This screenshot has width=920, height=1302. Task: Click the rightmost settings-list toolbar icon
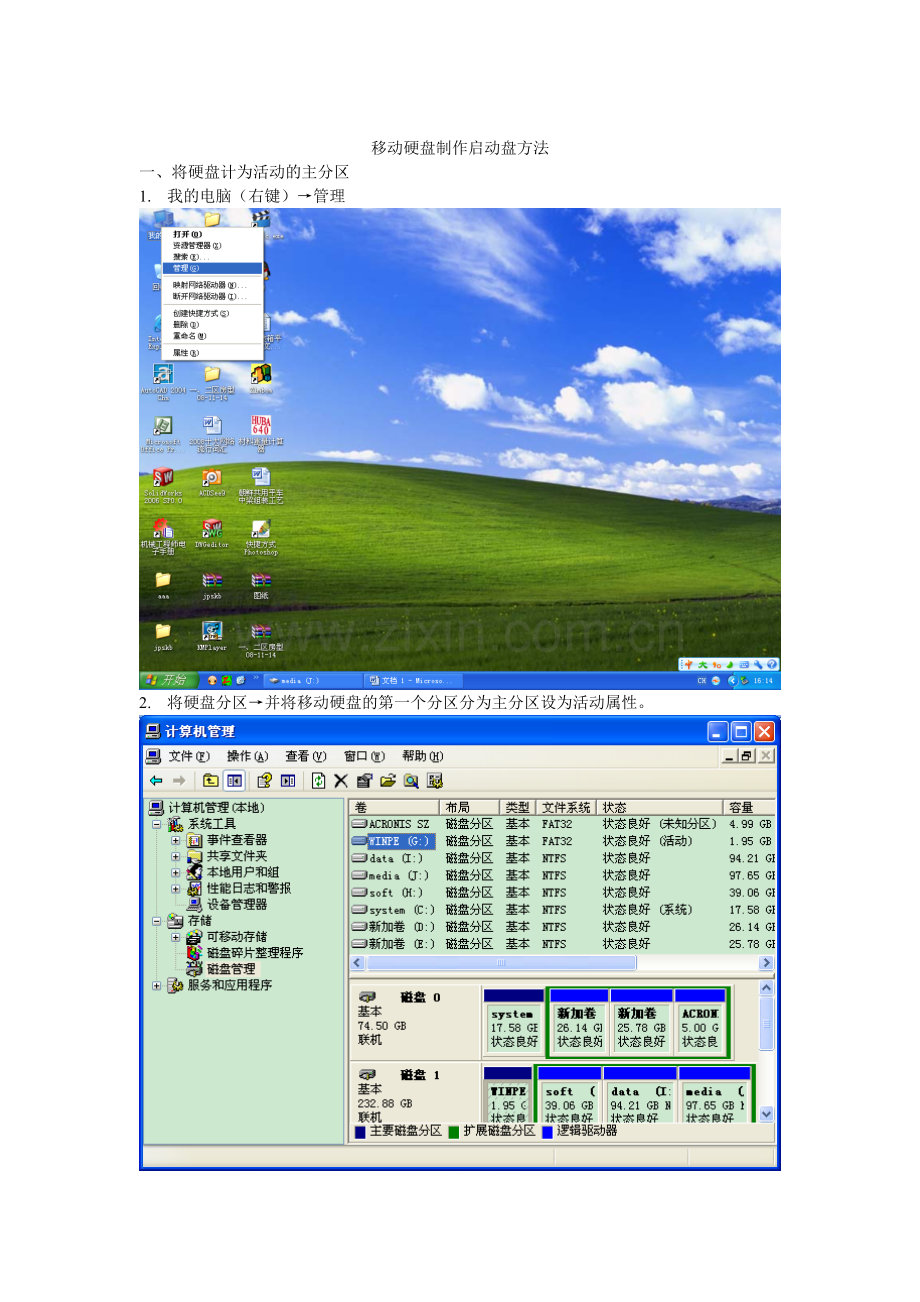tap(434, 781)
